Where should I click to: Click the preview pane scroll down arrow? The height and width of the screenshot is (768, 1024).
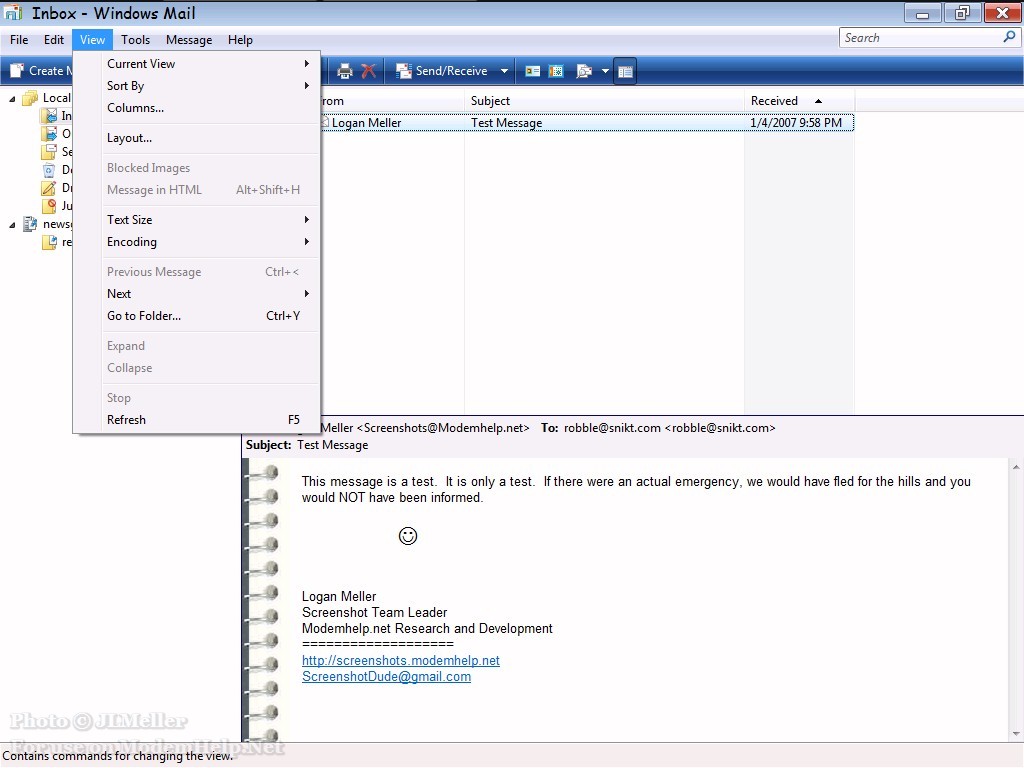1016,734
